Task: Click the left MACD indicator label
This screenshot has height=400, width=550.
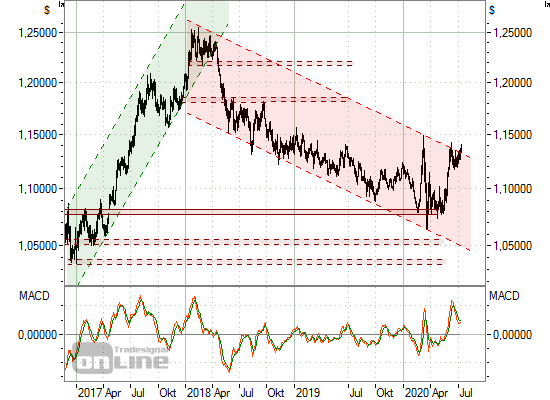Action: (34, 296)
